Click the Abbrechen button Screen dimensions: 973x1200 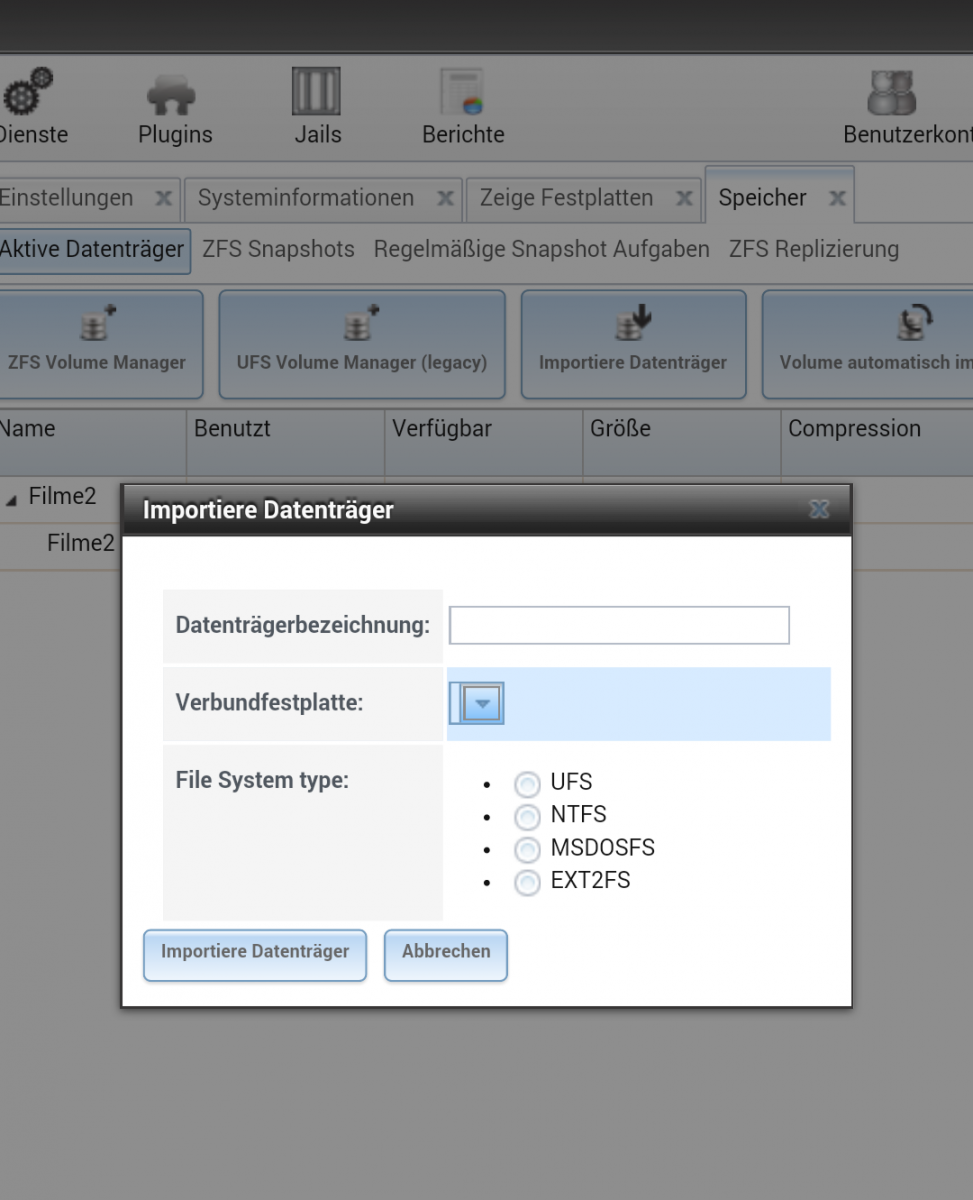pos(446,955)
